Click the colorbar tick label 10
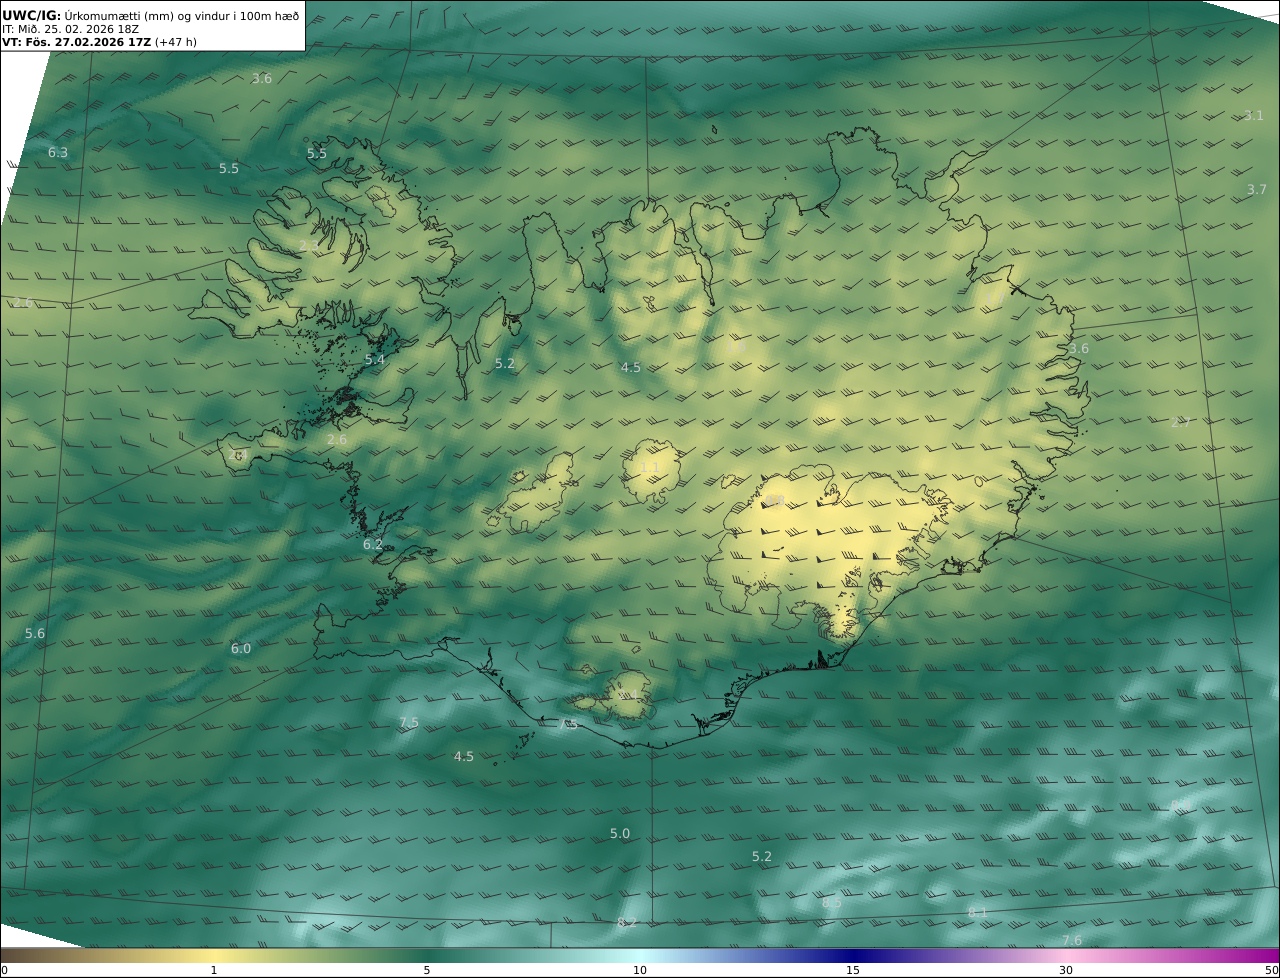The width and height of the screenshot is (1280, 978). [640, 970]
